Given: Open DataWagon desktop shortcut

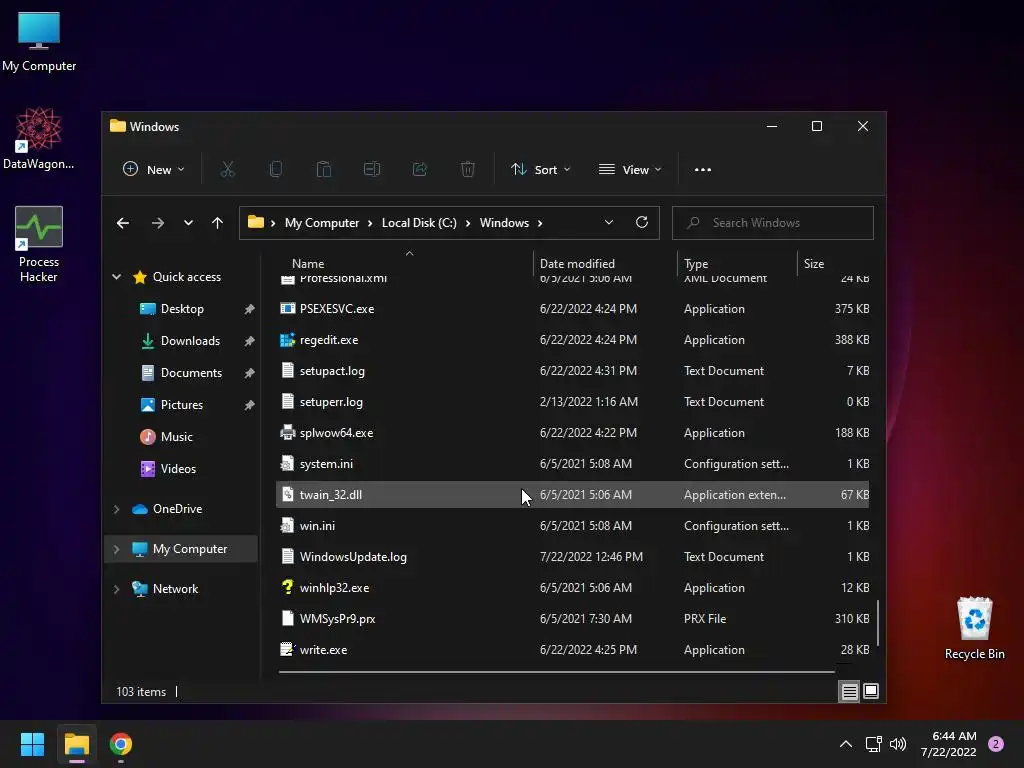Looking at the screenshot, I should pos(39,139).
